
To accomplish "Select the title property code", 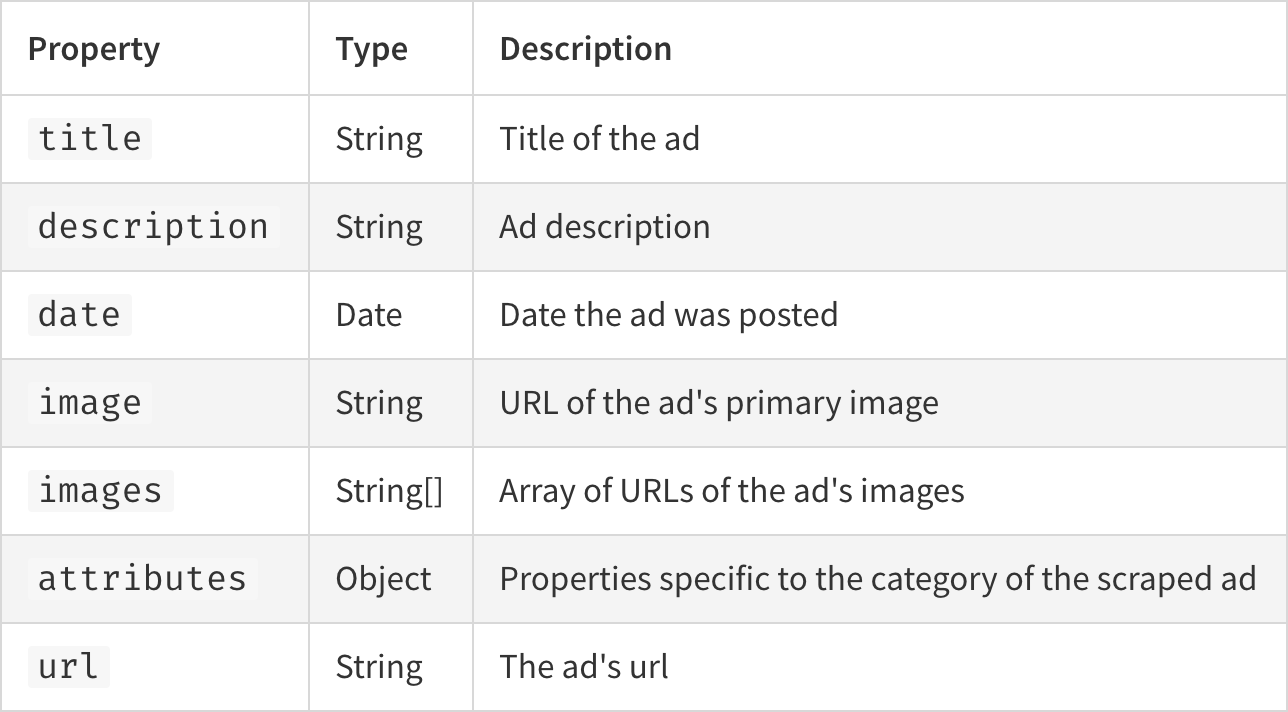I will coord(90,138).
